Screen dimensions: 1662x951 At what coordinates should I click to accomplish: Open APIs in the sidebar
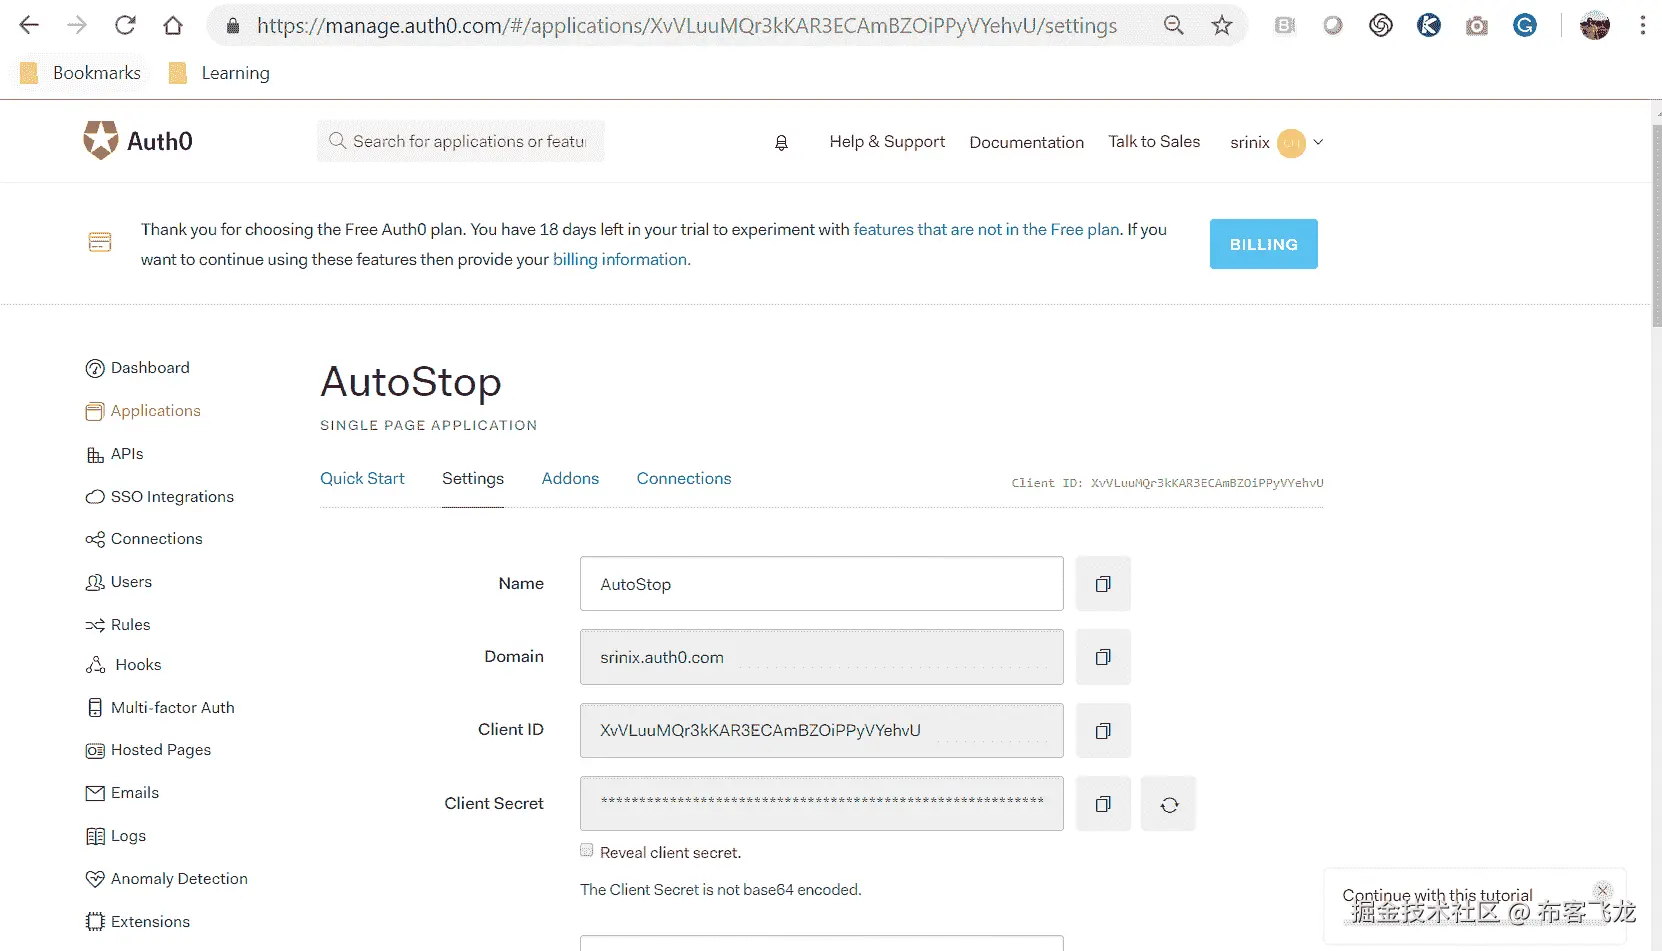[x=115, y=454]
